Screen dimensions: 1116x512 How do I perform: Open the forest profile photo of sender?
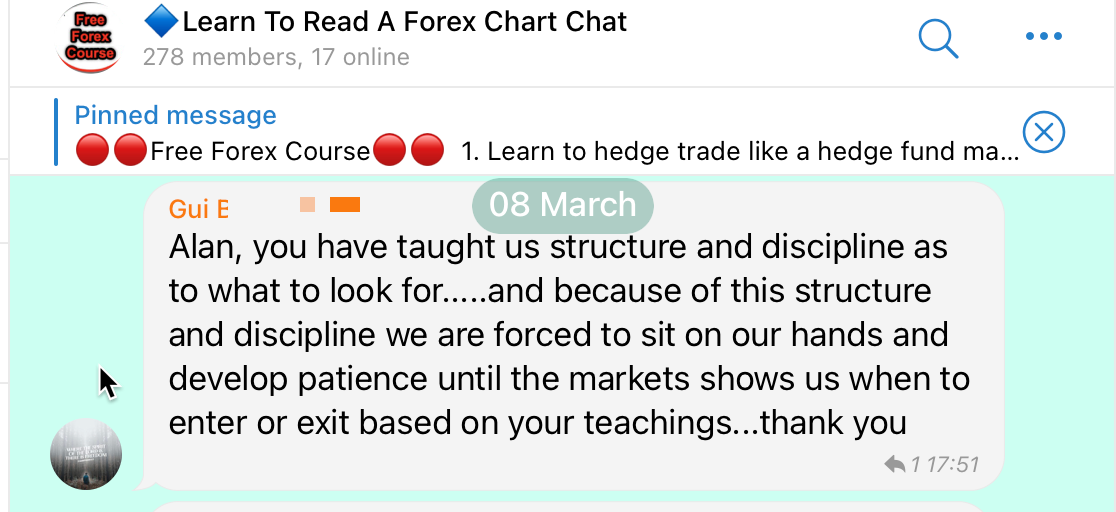[x=86, y=454]
